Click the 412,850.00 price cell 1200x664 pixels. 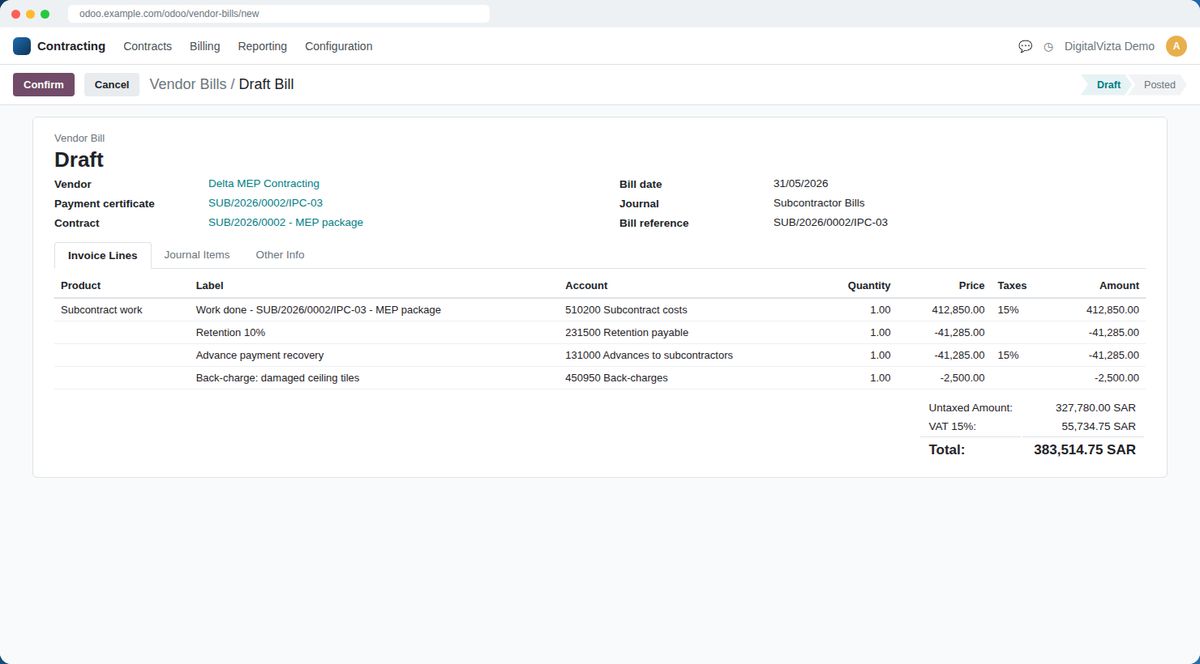[958, 310]
